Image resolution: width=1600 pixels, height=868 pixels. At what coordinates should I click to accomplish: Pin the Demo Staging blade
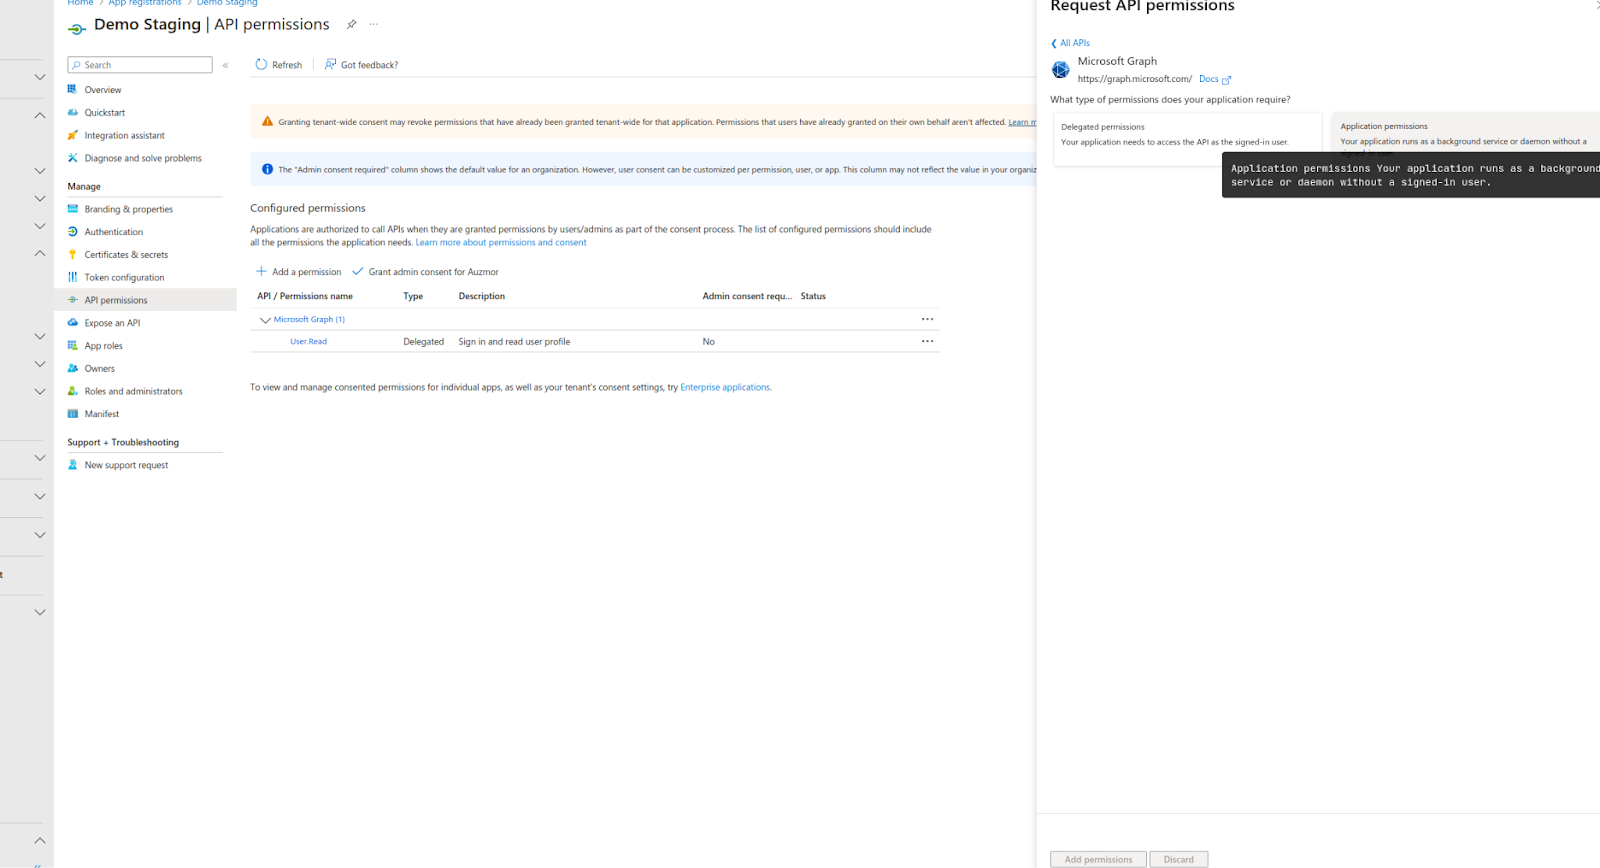[x=351, y=24]
